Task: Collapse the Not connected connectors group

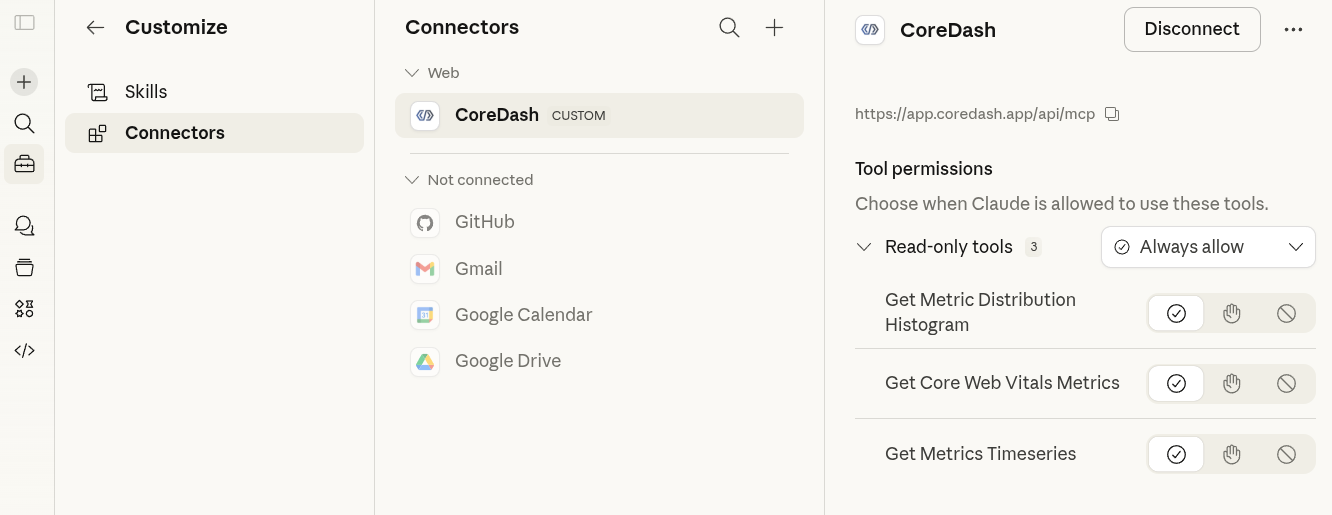Action: tap(411, 180)
